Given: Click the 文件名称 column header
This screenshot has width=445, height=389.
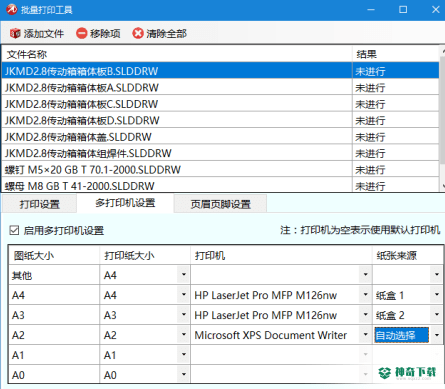Looking at the screenshot, I should (177, 54).
